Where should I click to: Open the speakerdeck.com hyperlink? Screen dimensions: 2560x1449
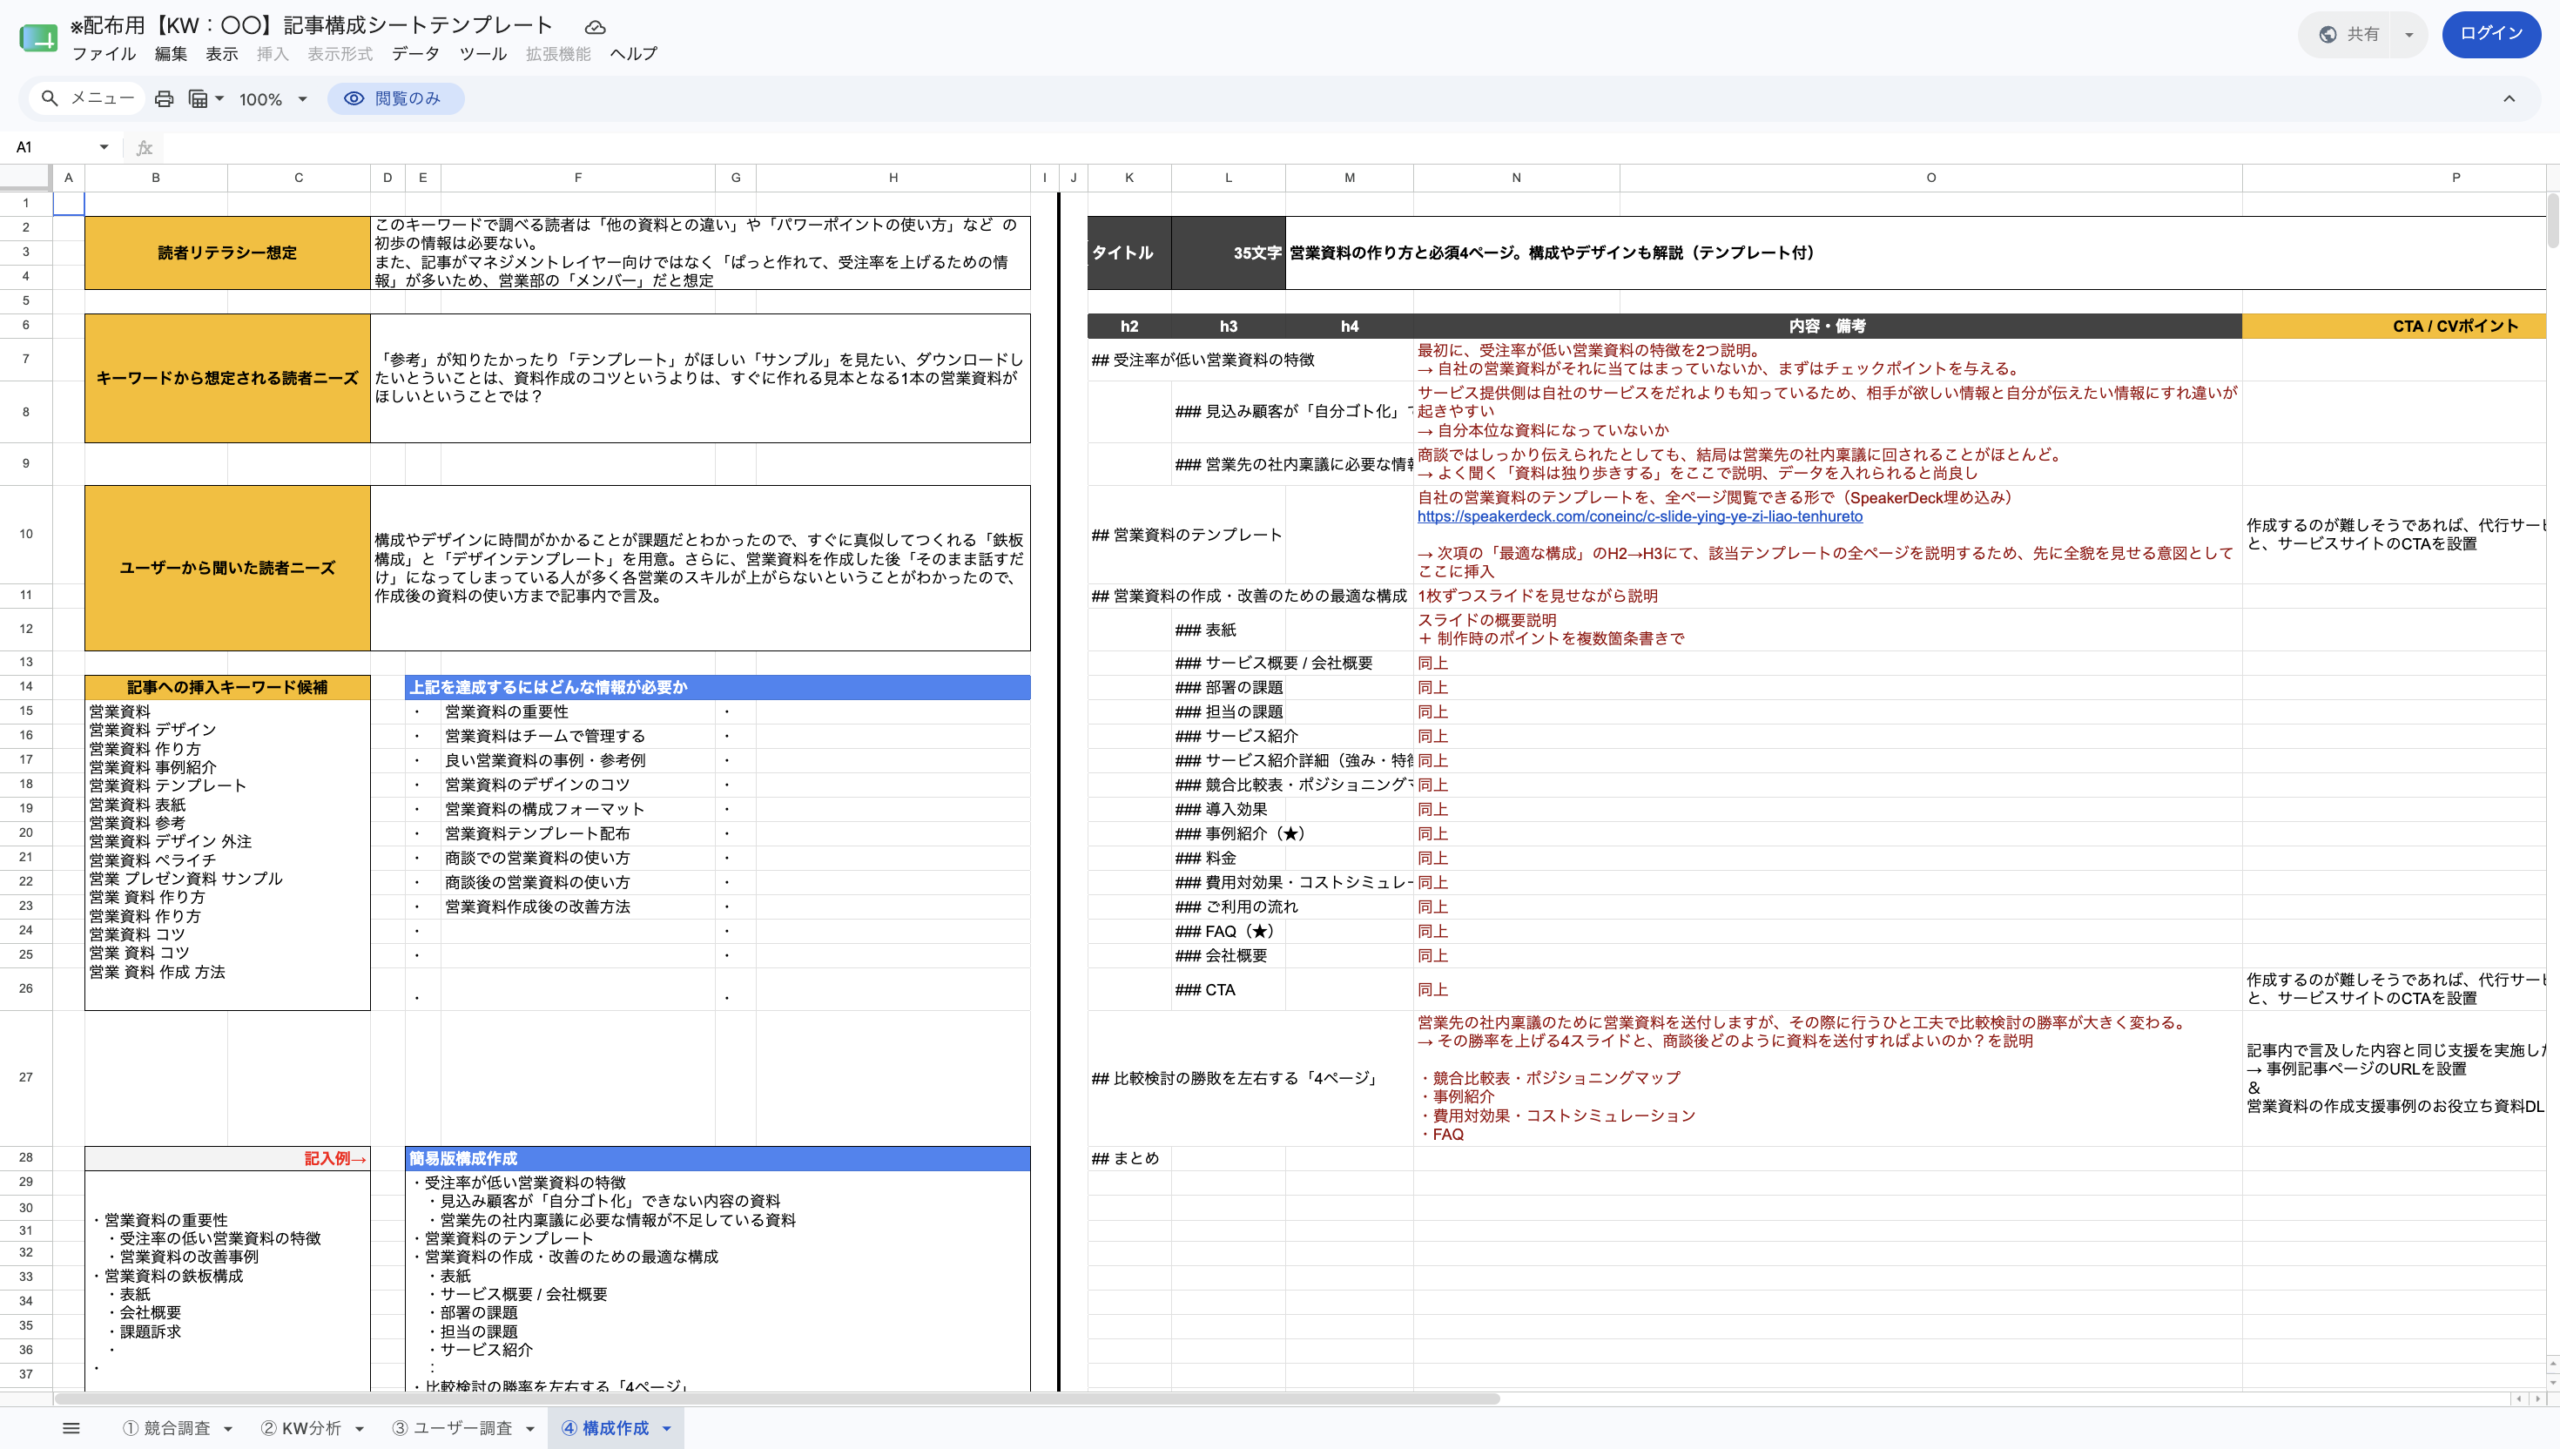[1640, 517]
